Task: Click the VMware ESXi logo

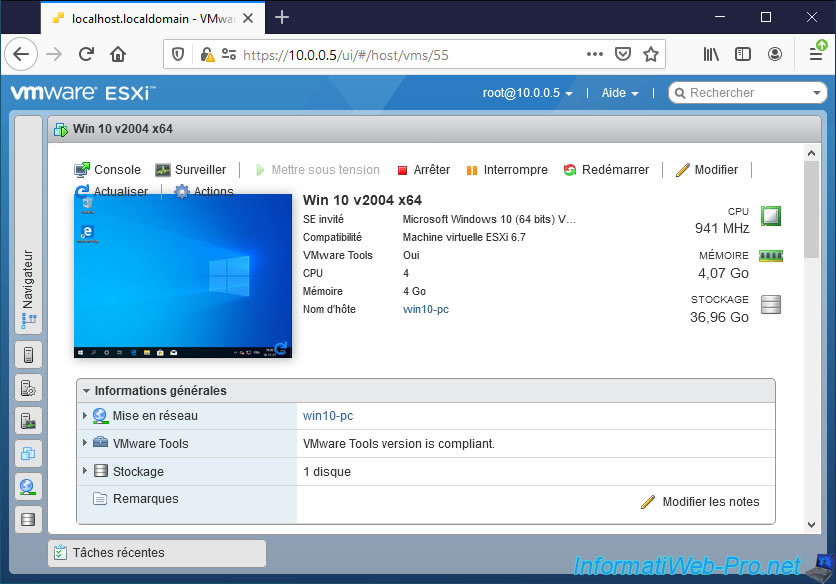Action: tap(83, 93)
